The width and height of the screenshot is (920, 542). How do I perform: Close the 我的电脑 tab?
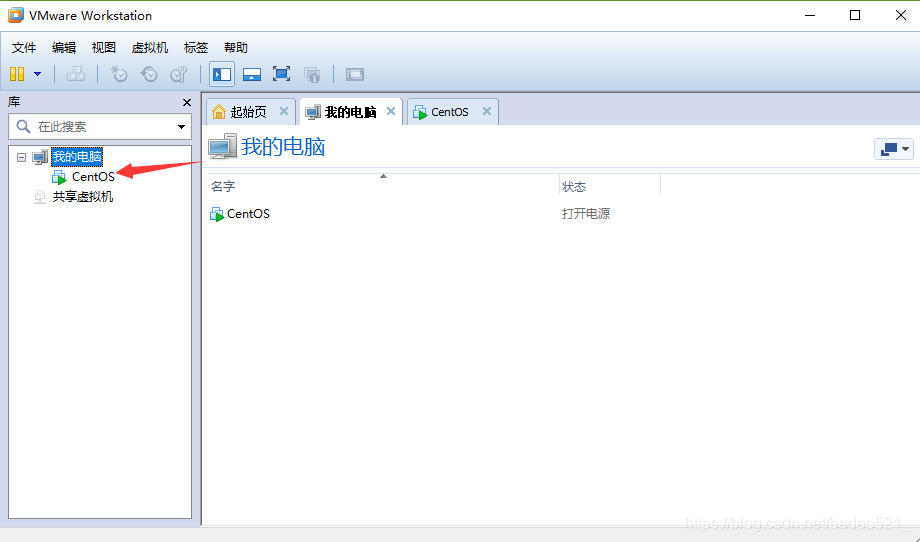click(x=391, y=111)
